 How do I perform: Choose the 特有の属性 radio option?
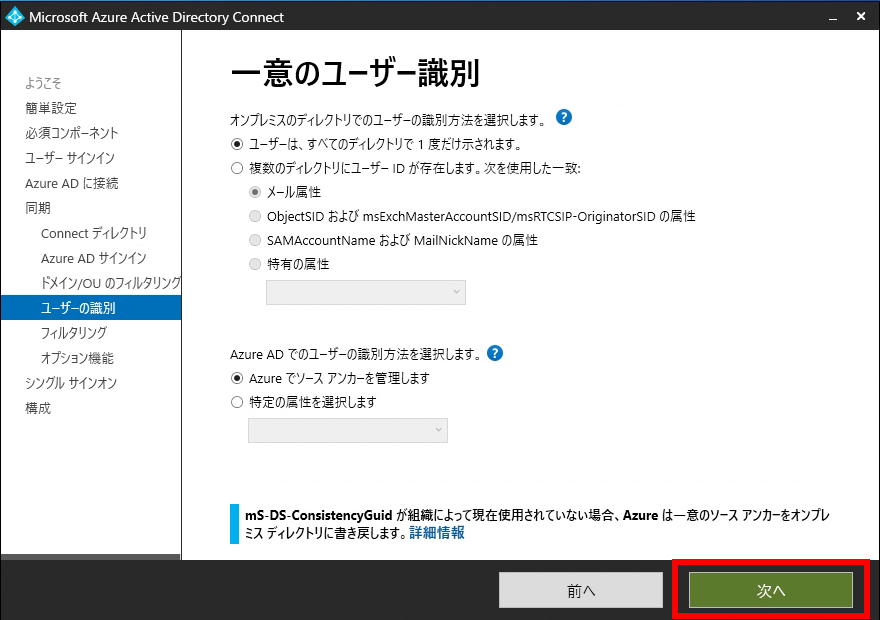click(255, 264)
